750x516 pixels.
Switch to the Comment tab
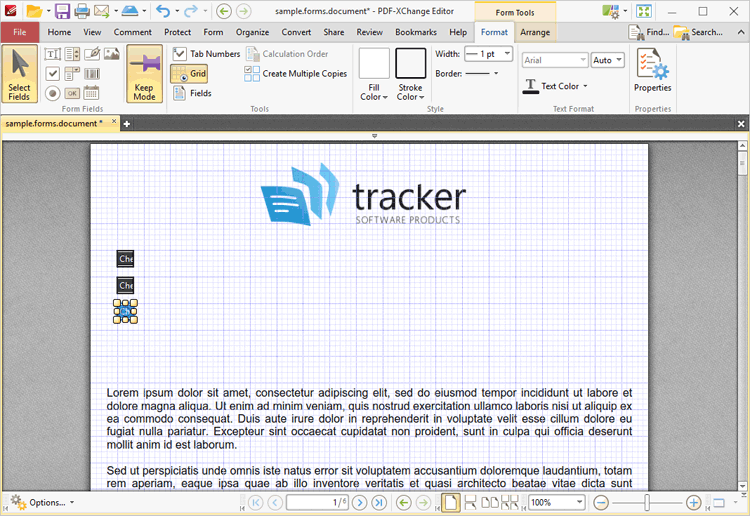(132, 32)
